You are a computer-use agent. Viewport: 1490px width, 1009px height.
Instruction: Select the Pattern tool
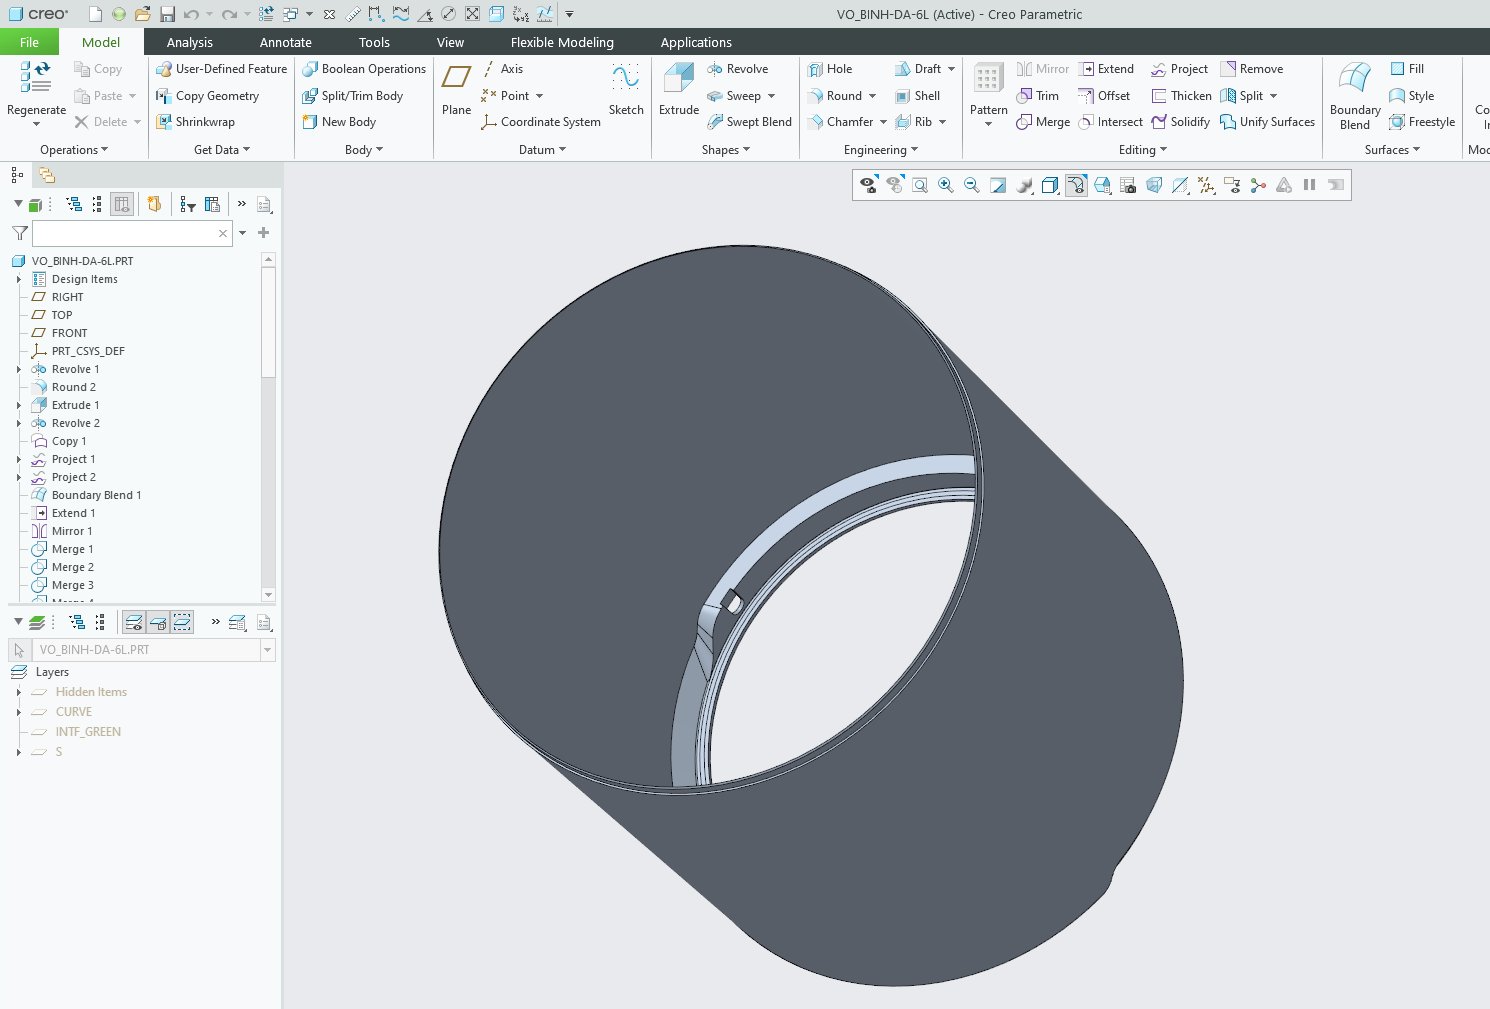(x=988, y=88)
